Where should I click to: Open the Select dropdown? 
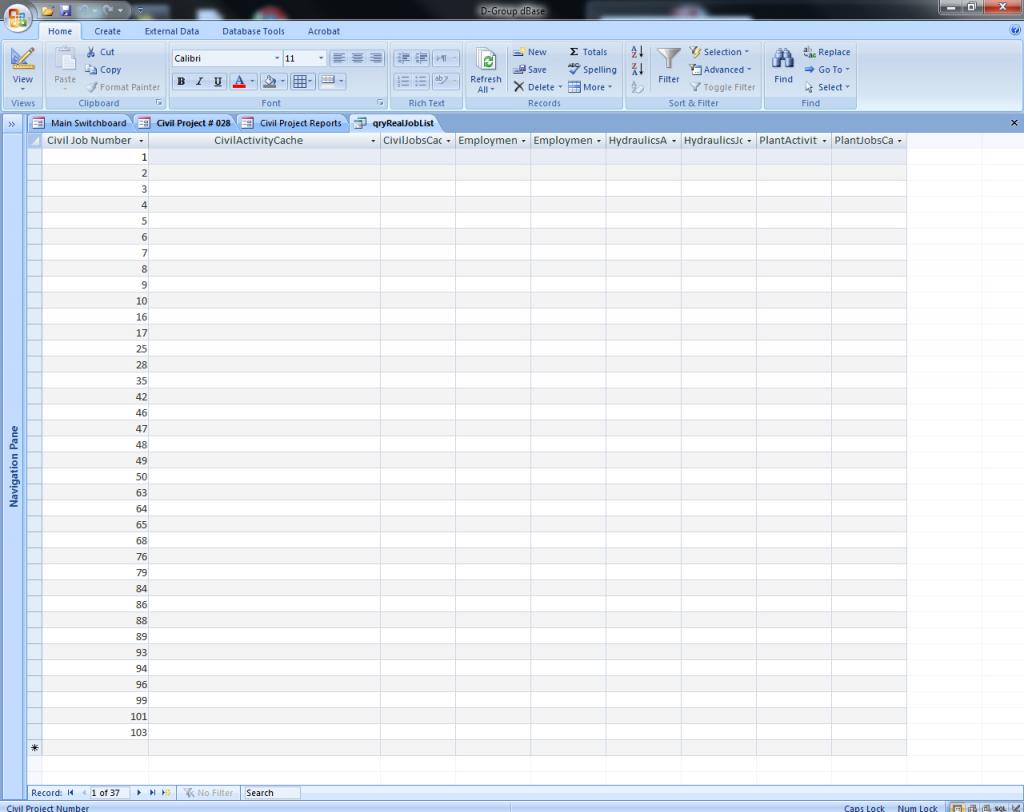[827, 87]
